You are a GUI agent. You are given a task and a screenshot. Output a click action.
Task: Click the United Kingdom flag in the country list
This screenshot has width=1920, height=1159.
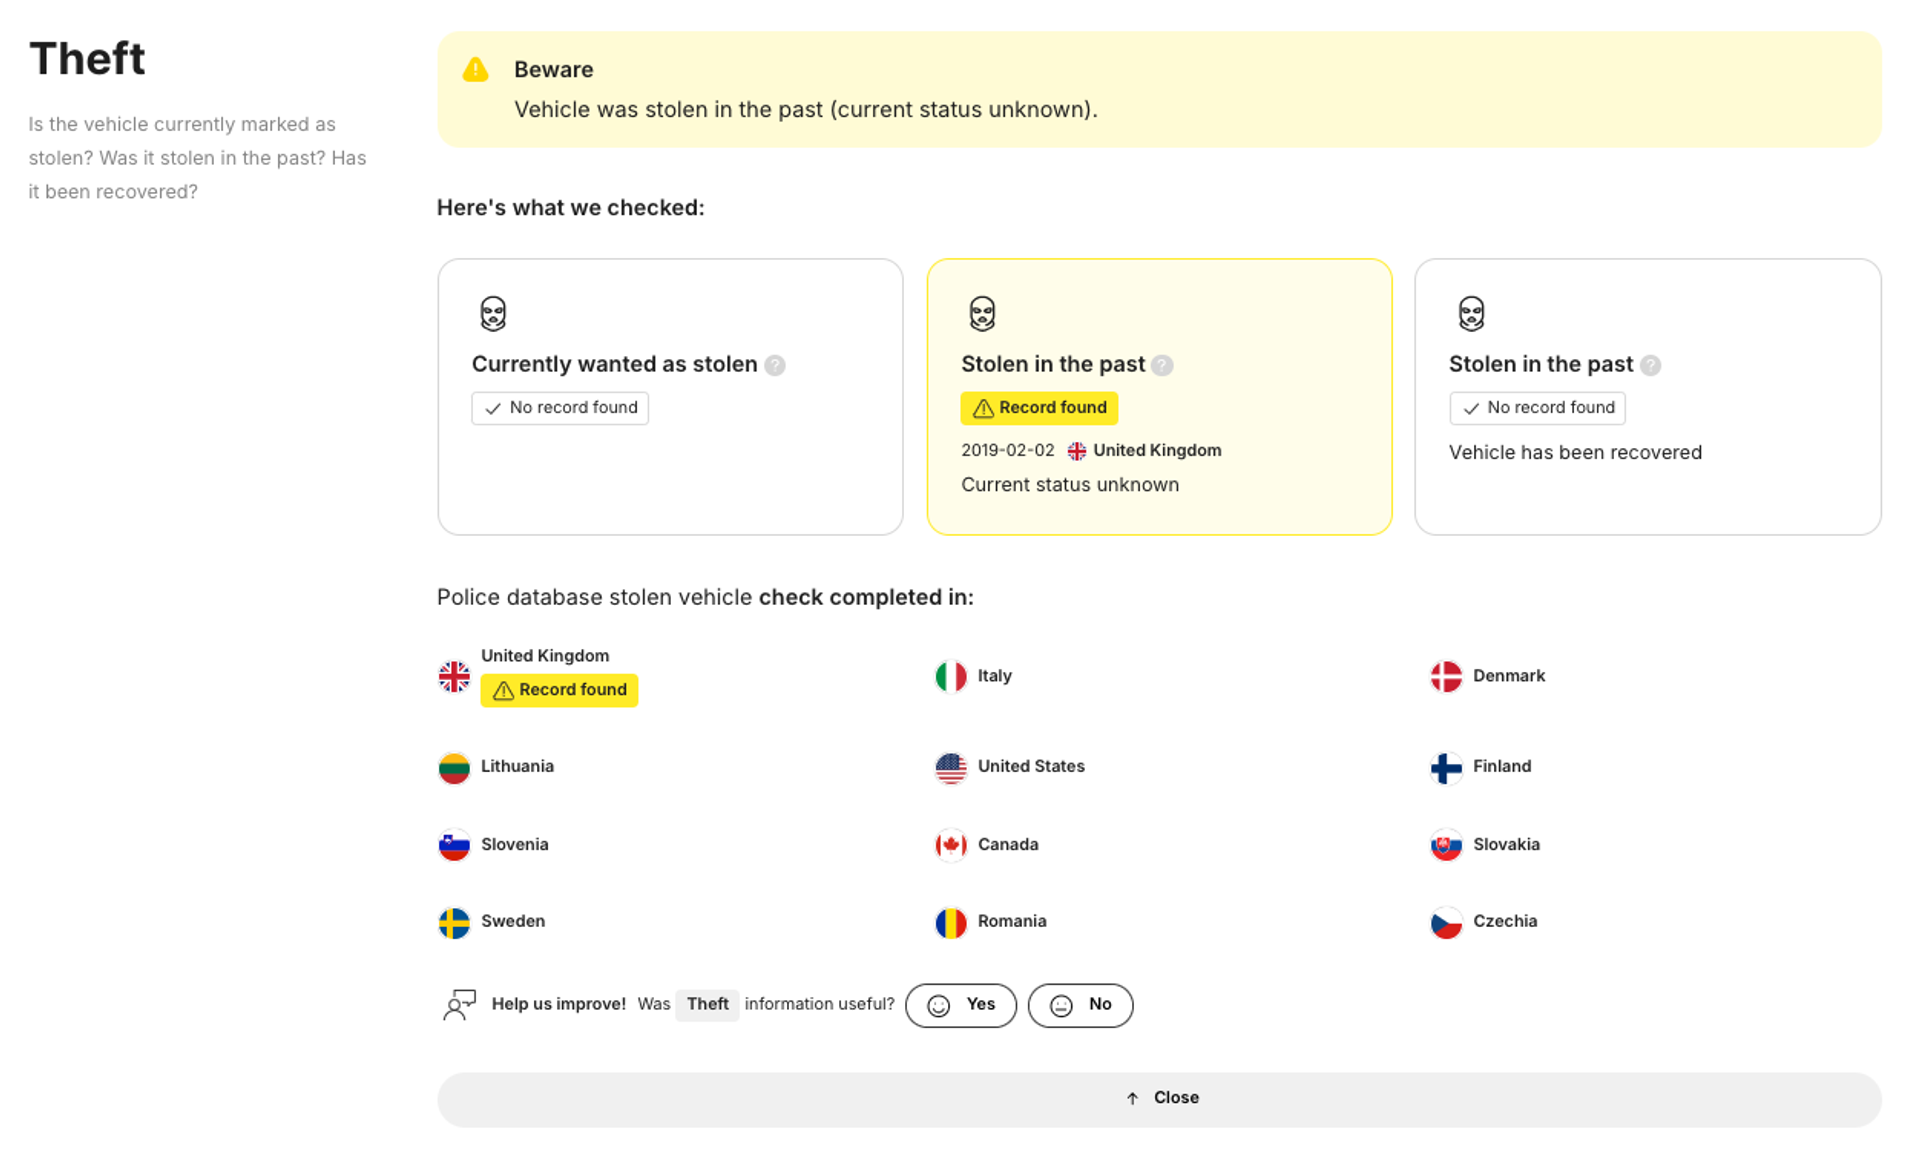point(454,676)
